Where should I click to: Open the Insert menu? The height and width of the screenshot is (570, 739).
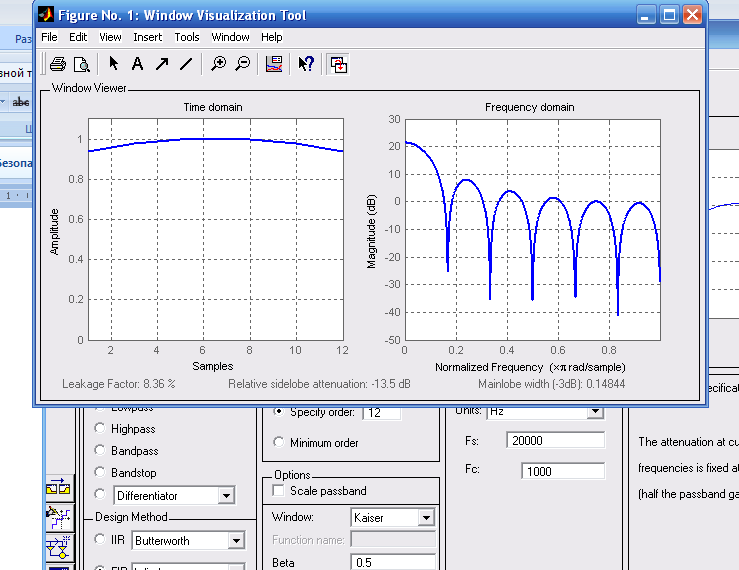tap(147, 37)
